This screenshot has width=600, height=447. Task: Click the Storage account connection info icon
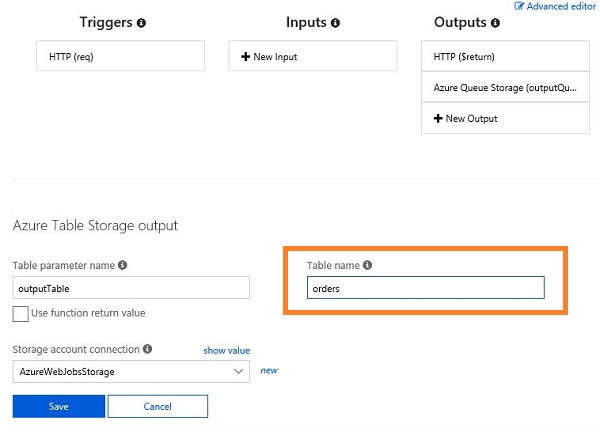[x=147, y=350]
